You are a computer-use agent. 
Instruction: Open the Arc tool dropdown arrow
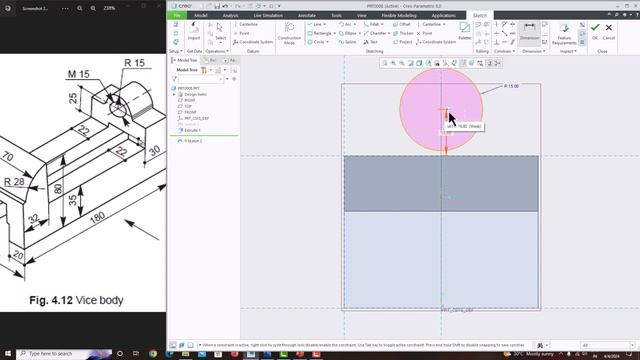[355, 24]
